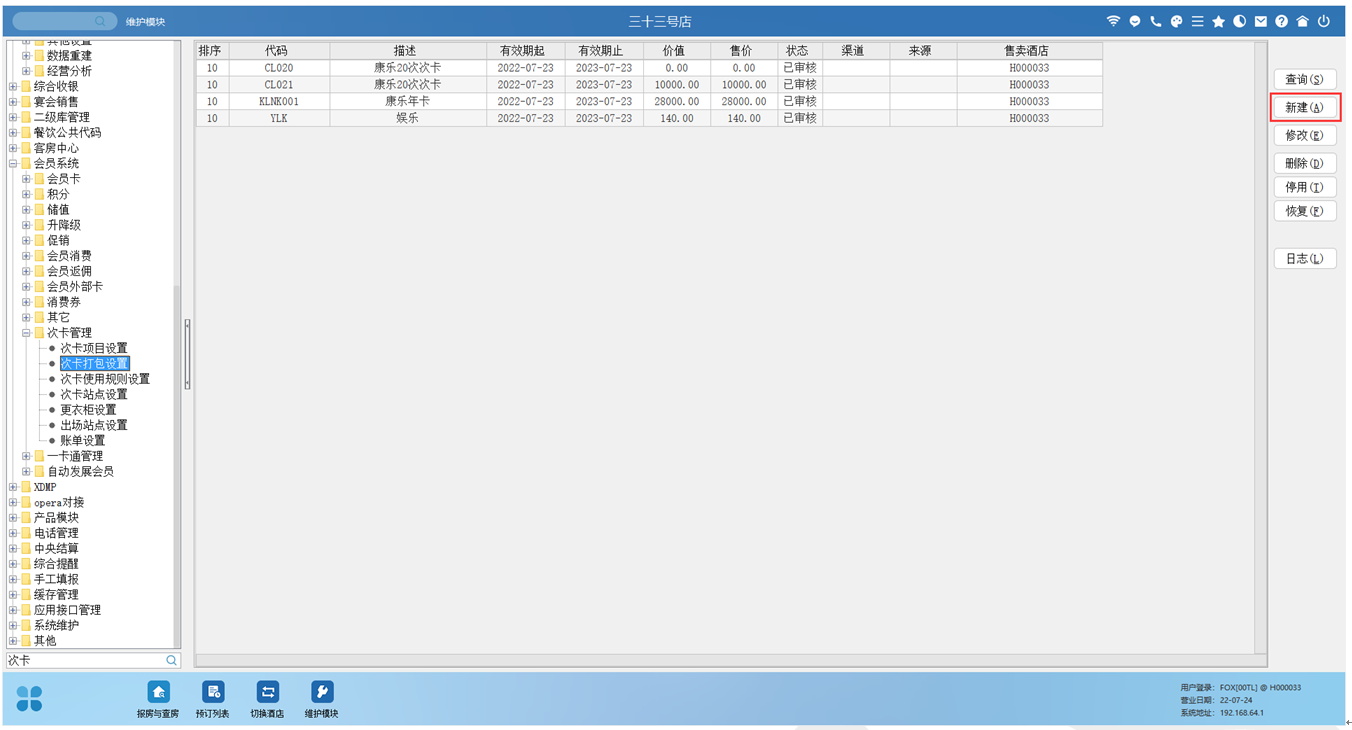Click the 有效期起 column header

(x=525, y=50)
